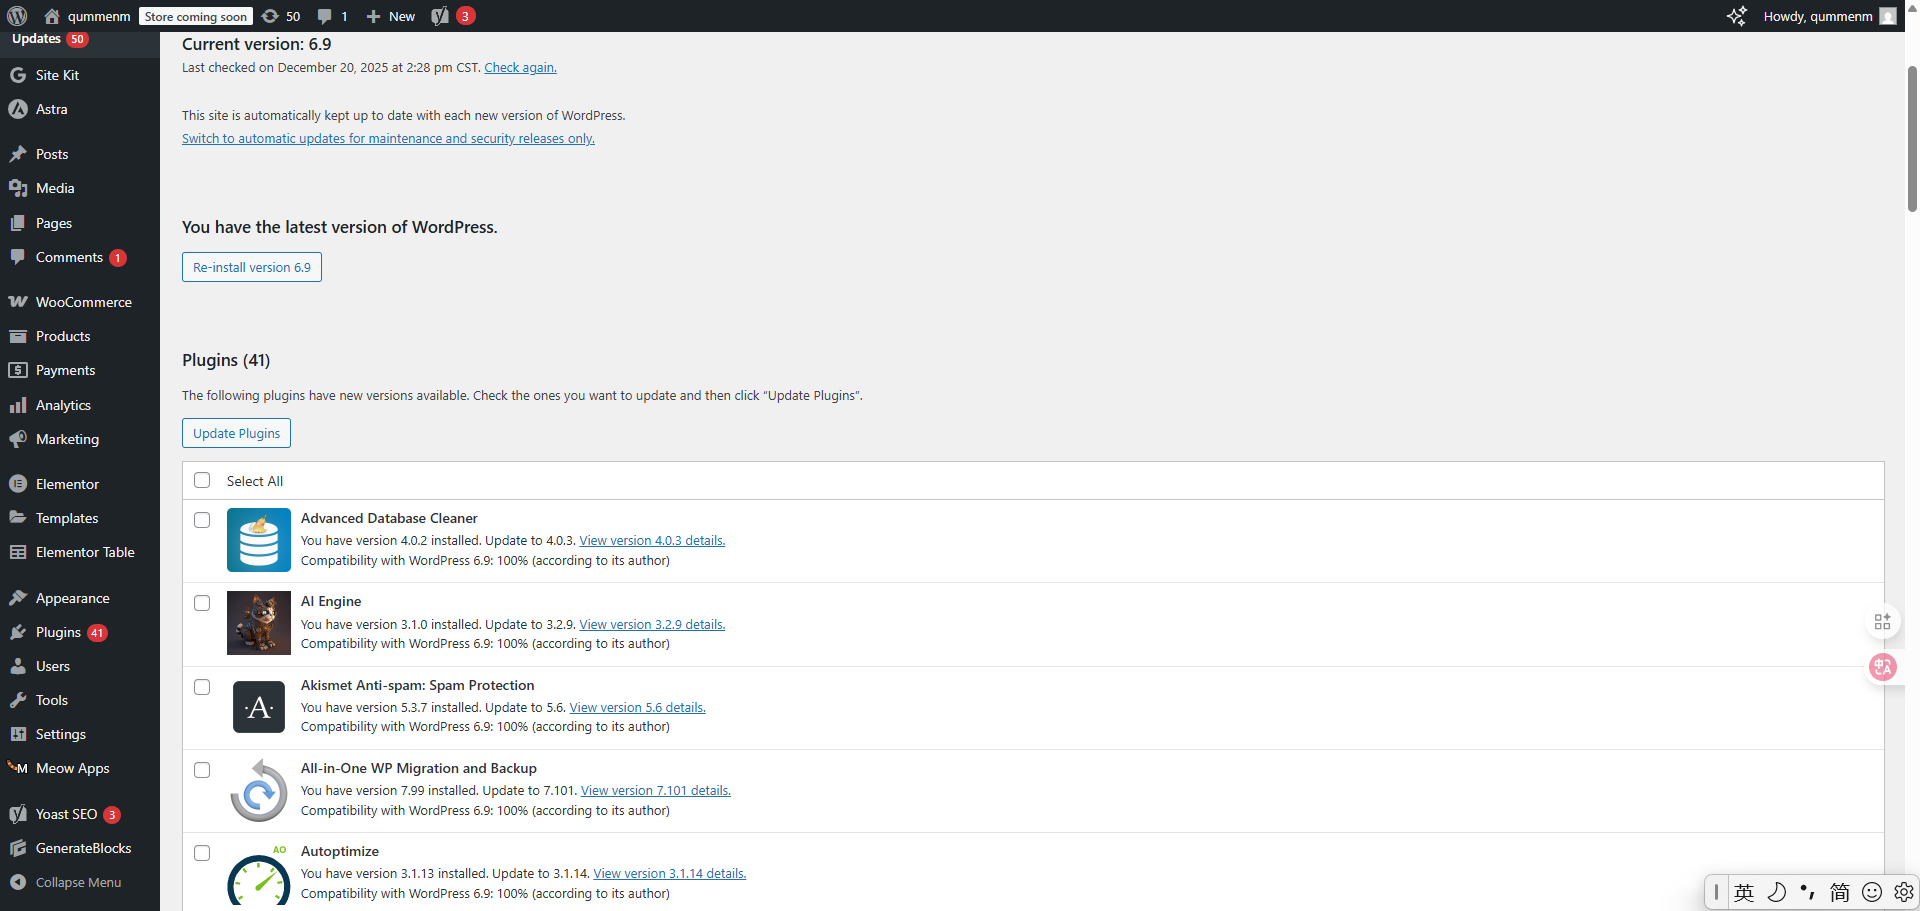Click the Update Plugins button
This screenshot has width=1920, height=911.
point(236,433)
